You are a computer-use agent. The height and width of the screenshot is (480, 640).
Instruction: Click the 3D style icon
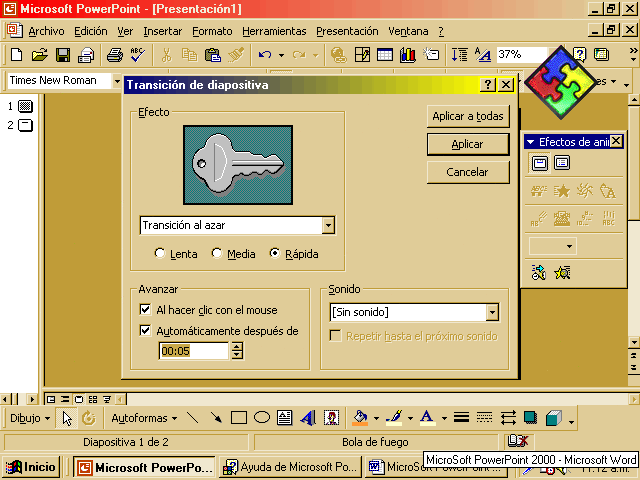pyautogui.click(x=553, y=418)
